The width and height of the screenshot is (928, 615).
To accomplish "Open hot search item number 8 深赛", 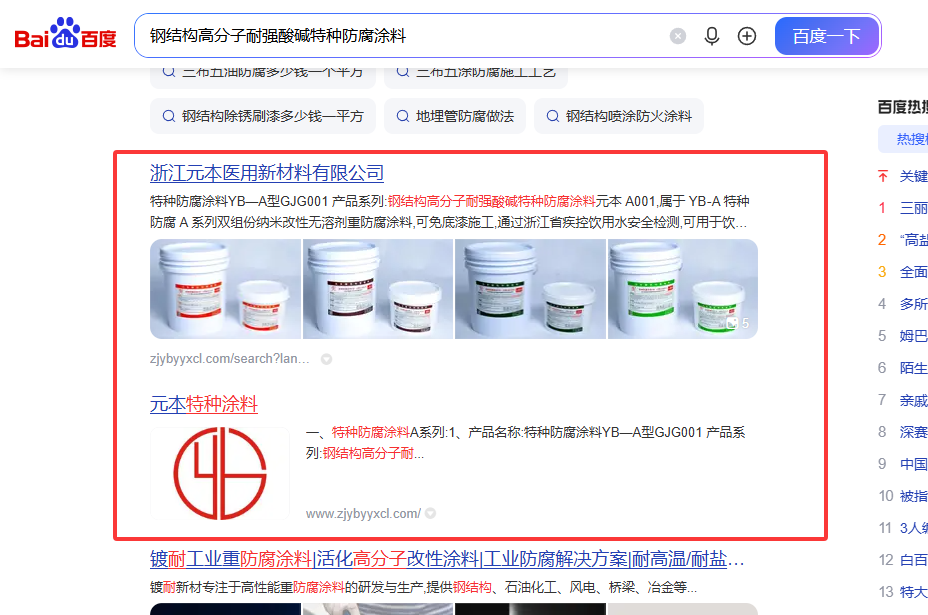I will click(913, 432).
